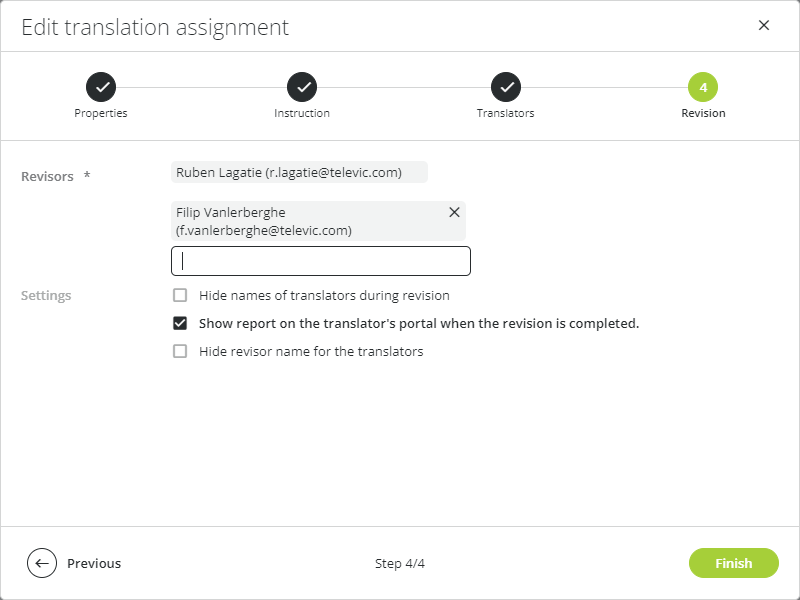
Task: Click the Finish button
Action: point(734,563)
